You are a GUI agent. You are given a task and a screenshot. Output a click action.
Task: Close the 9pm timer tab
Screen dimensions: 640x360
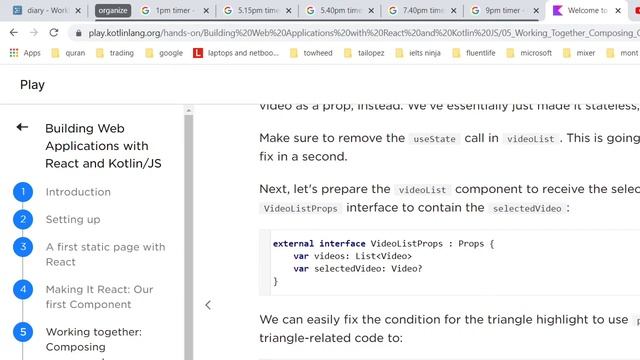click(x=536, y=11)
